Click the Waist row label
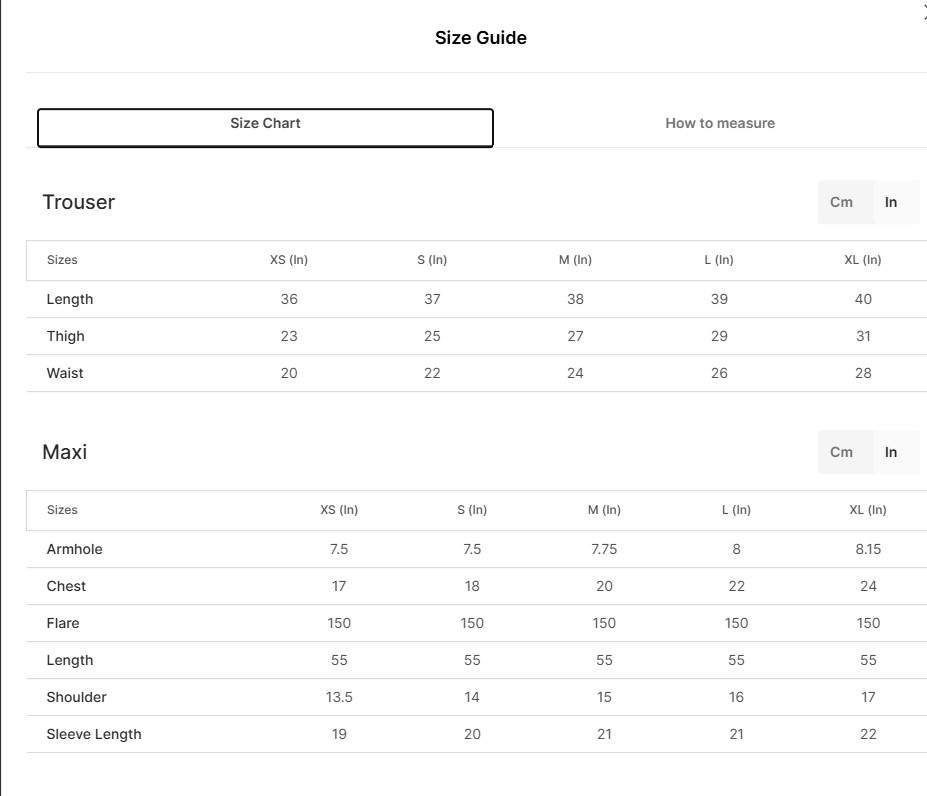The width and height of the screenshot is (927, 796). [x=65, y=373]
